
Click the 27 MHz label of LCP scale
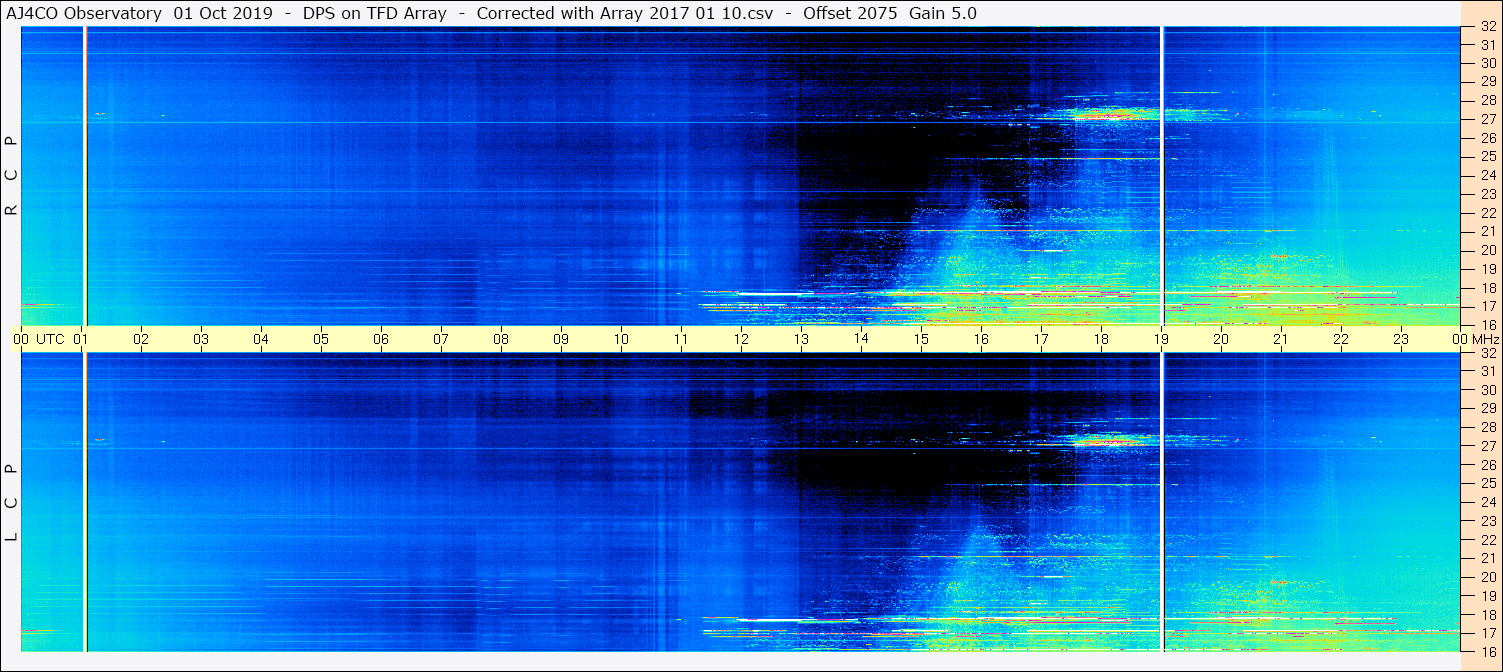tap(1488, 446)
